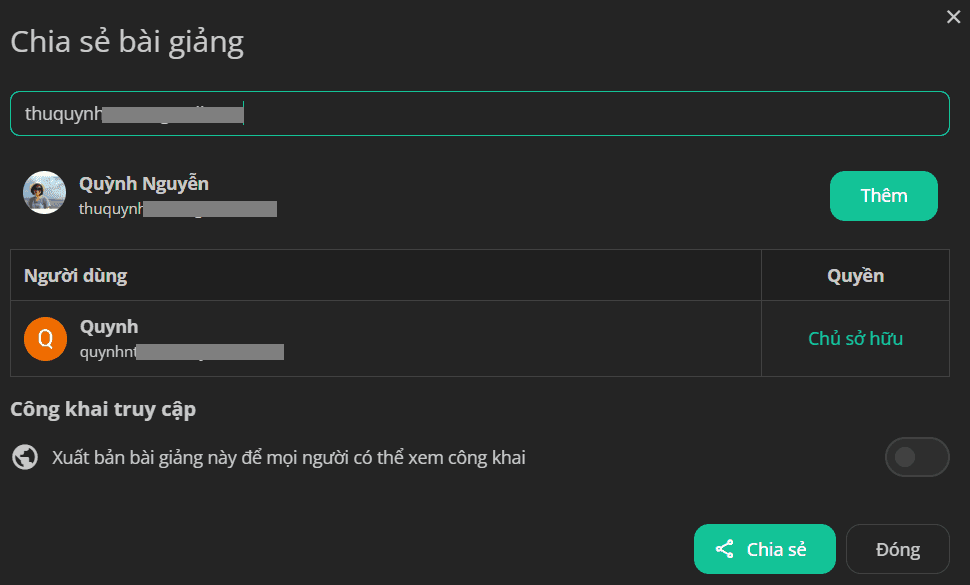The height and width of the screenshot is (585, 970).
Task: Click the Công khai truy cập heading
Action: (x=103, y=409)
